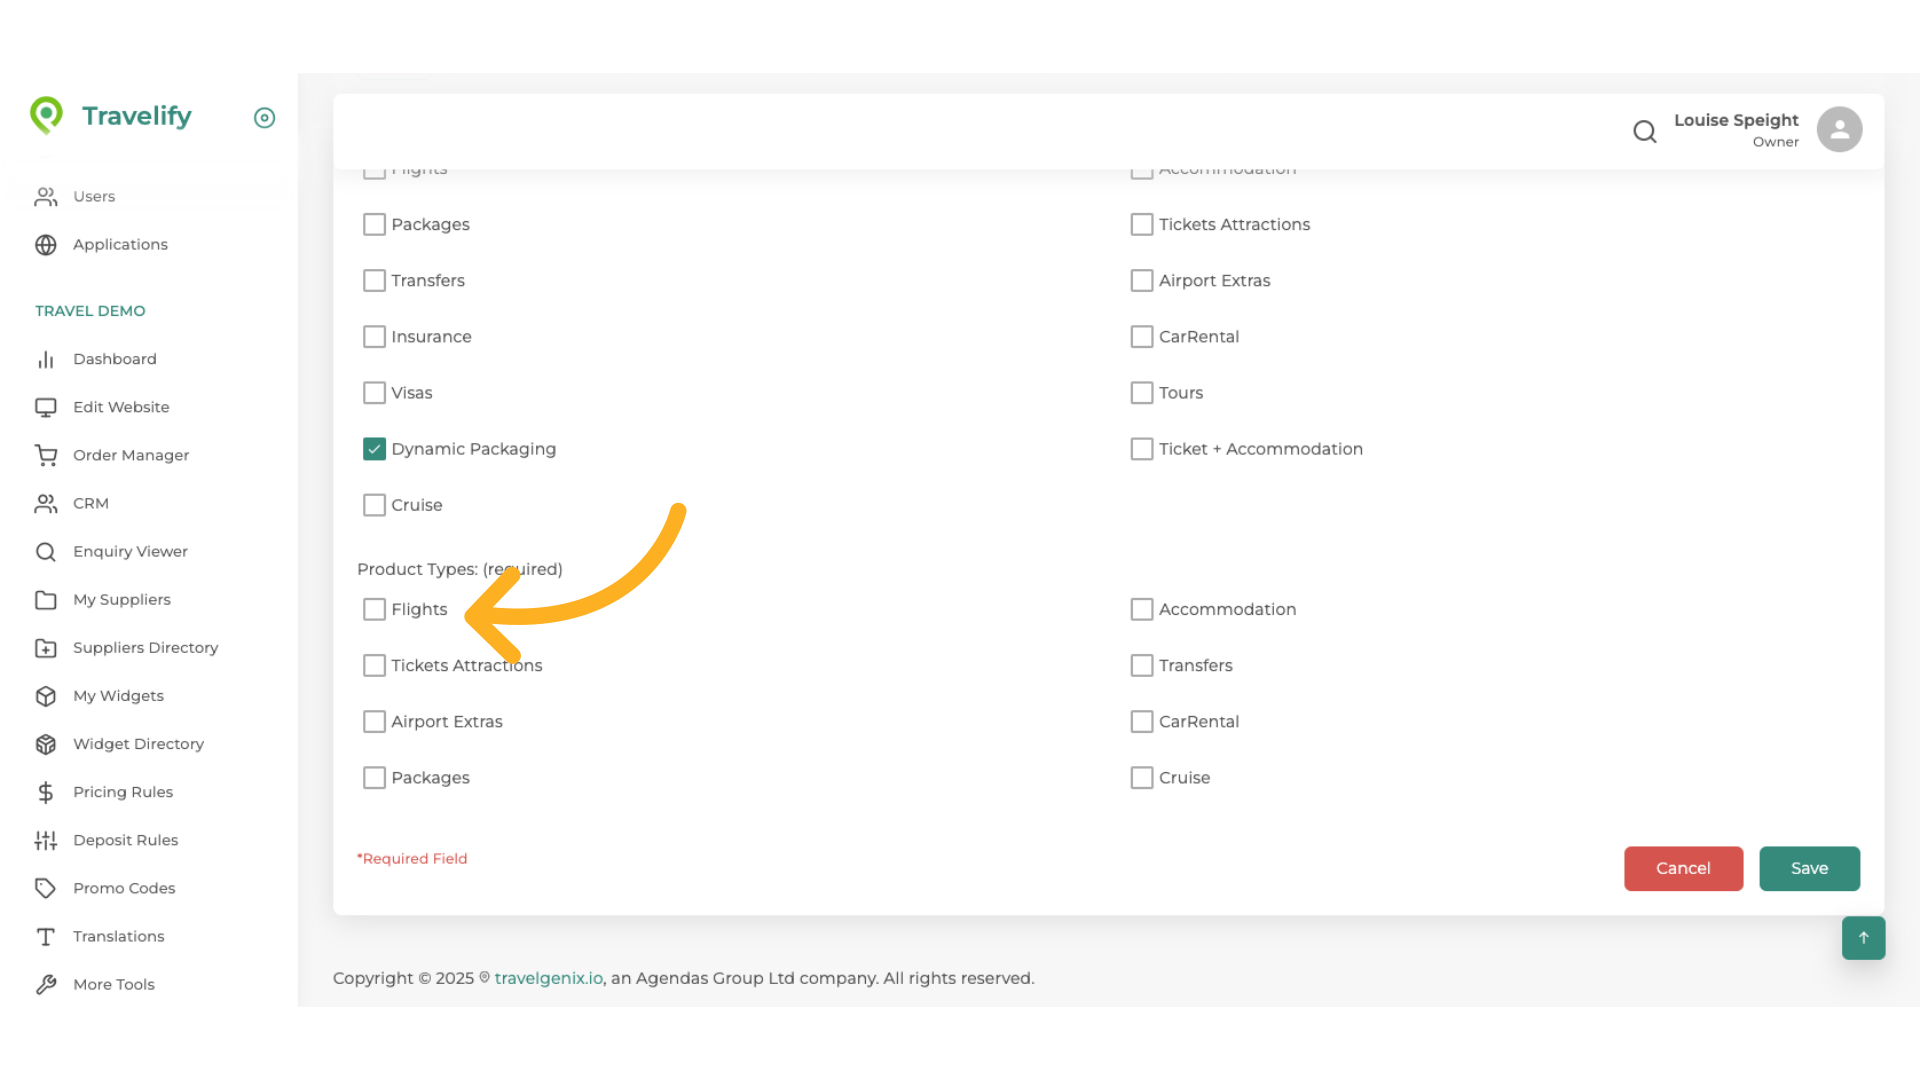
Task: Check the Visas checkbox
Action: click(374, 393)
